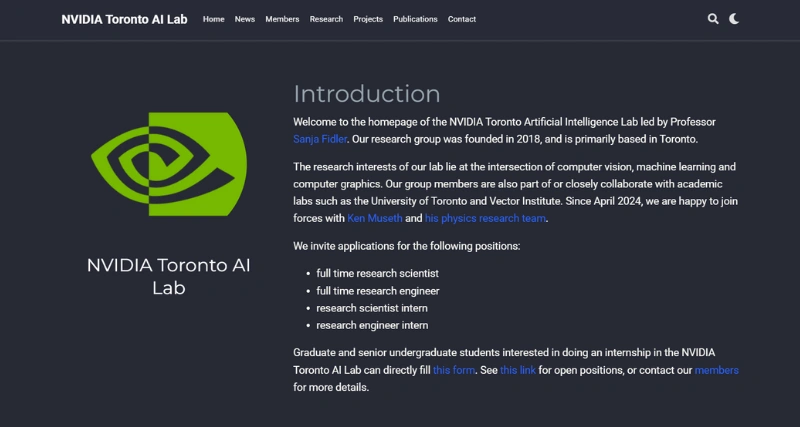Open "this link" for open positions
The width and height of the screenshot is (800, 427).
click(518, 370)
